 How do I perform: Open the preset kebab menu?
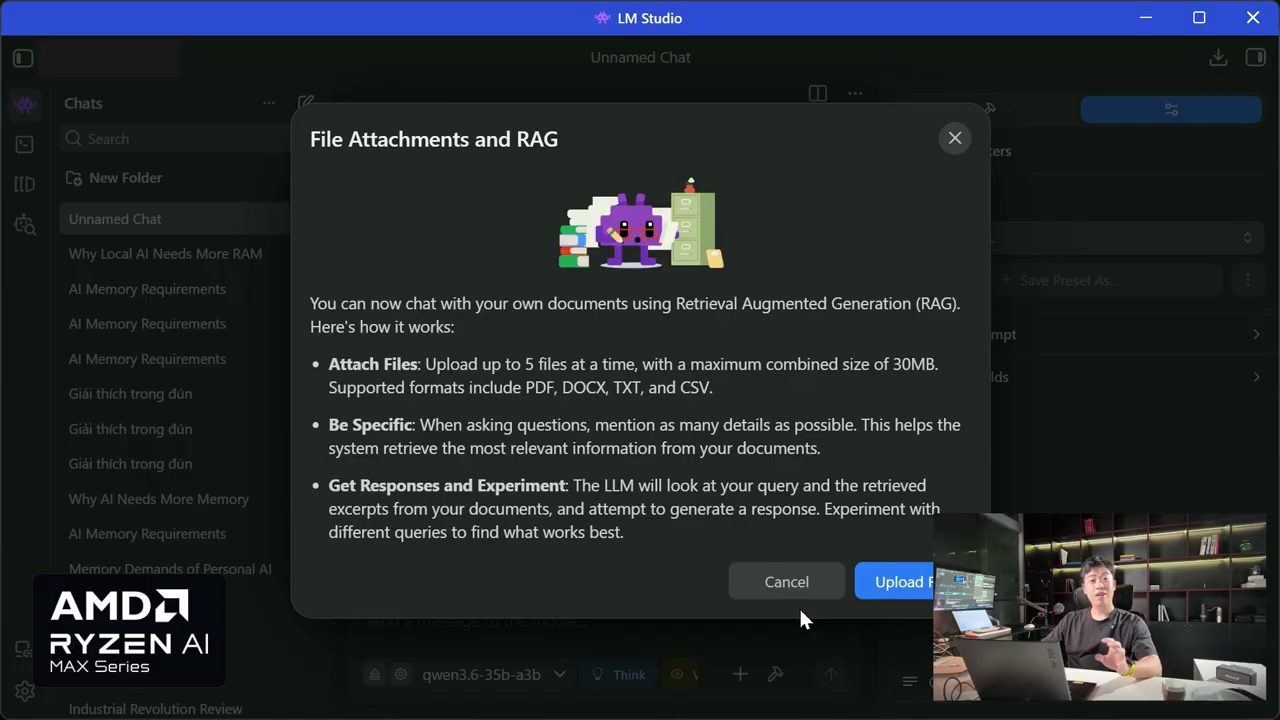(1247, 281)
